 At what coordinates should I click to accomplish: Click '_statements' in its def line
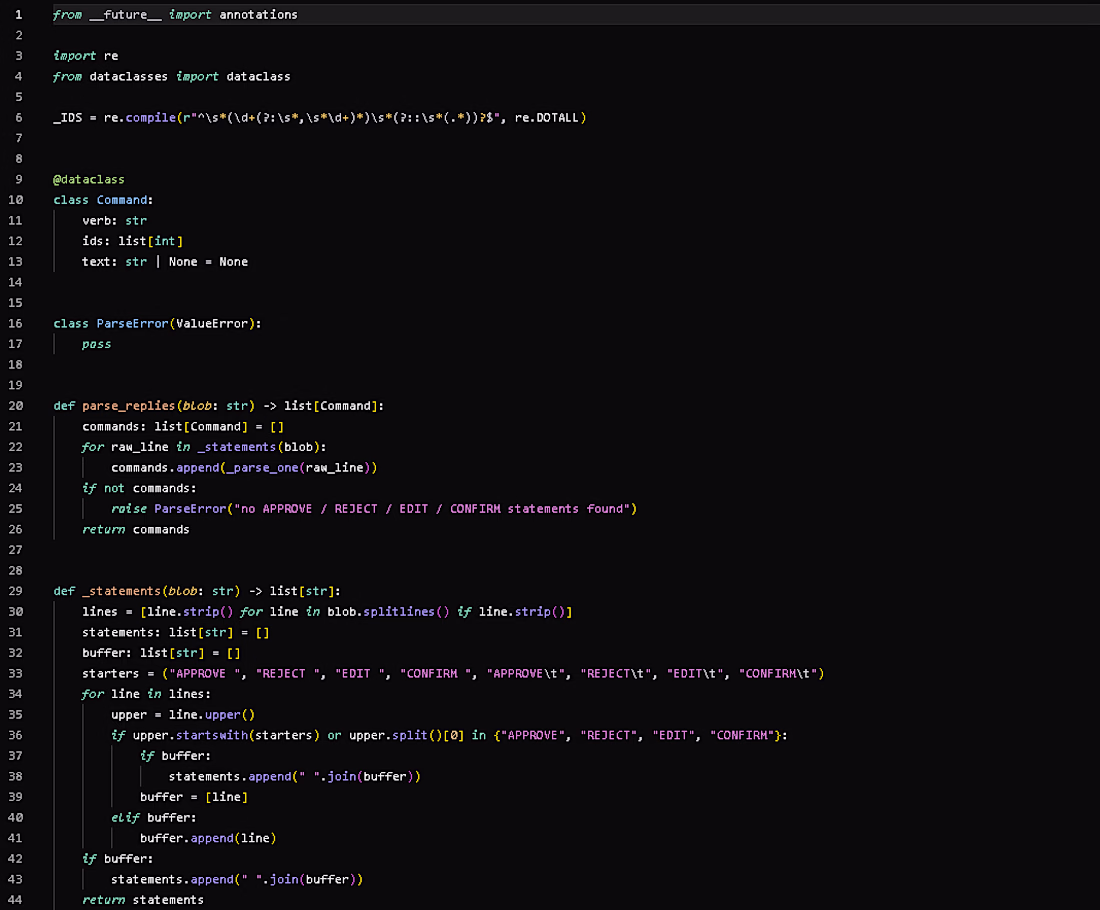pyautogui.click(x=121, y=591)
